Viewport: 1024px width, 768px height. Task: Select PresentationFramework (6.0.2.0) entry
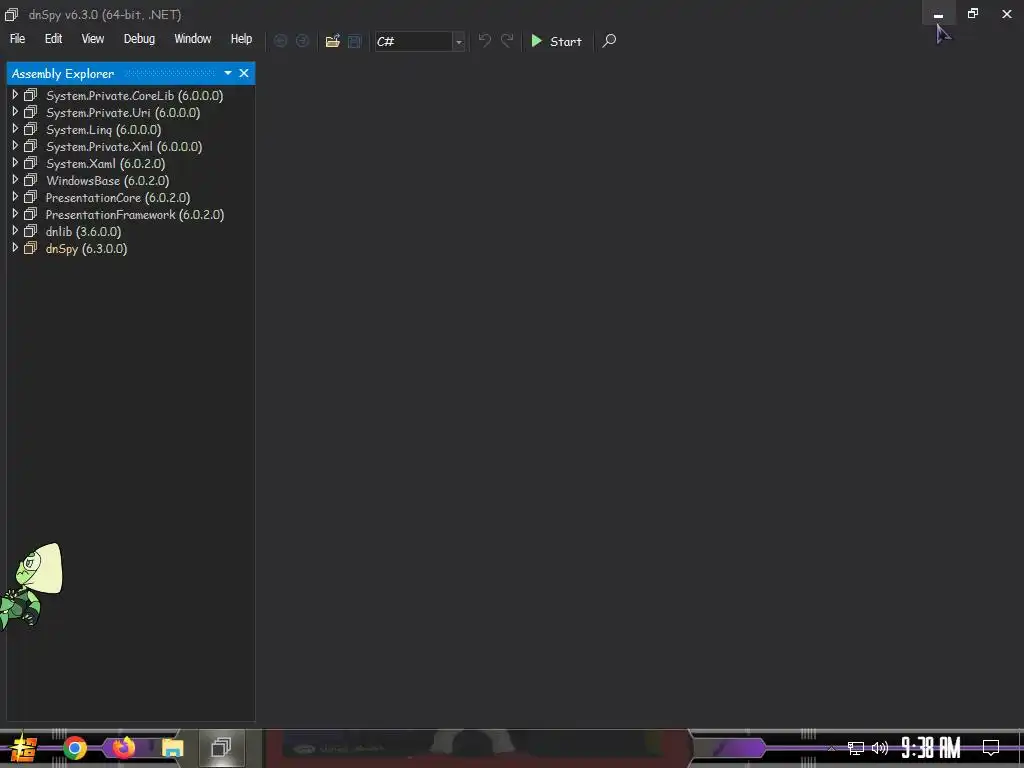pos(135,214)
